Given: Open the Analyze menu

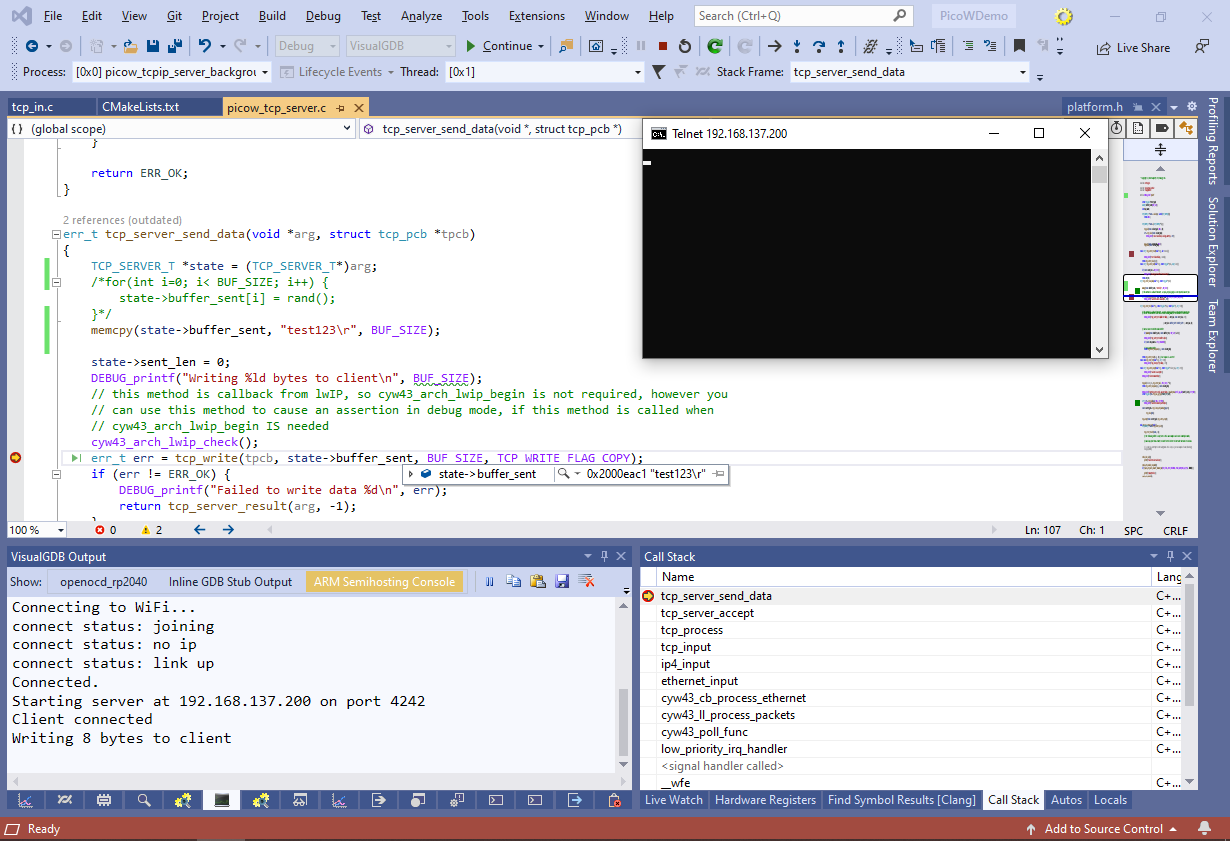Looking at the screenshot, I should point(421,16).
